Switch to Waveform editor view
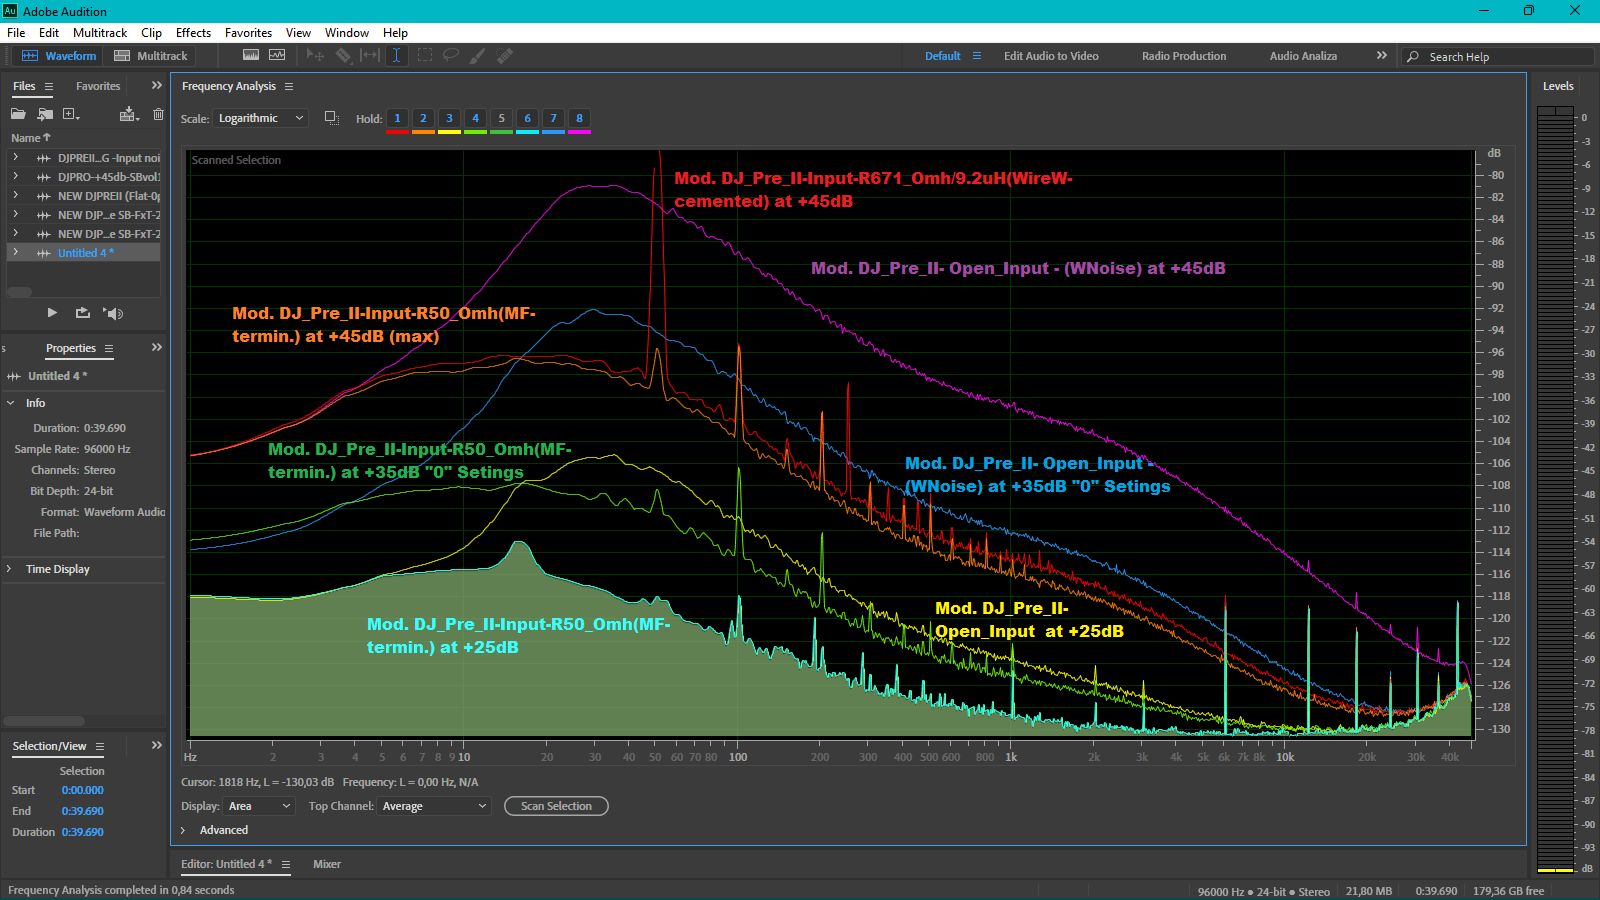The image size is (1600, 900). [59, 56]
